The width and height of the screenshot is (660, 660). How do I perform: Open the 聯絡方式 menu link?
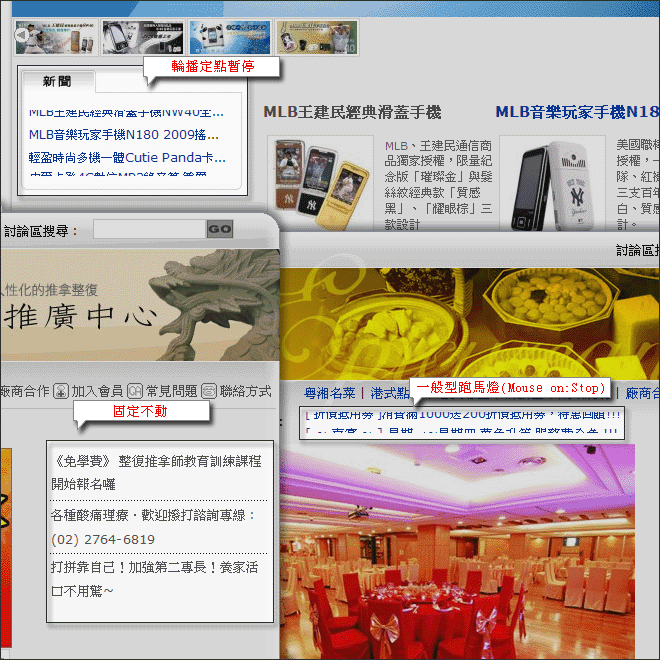coord(245,391)
